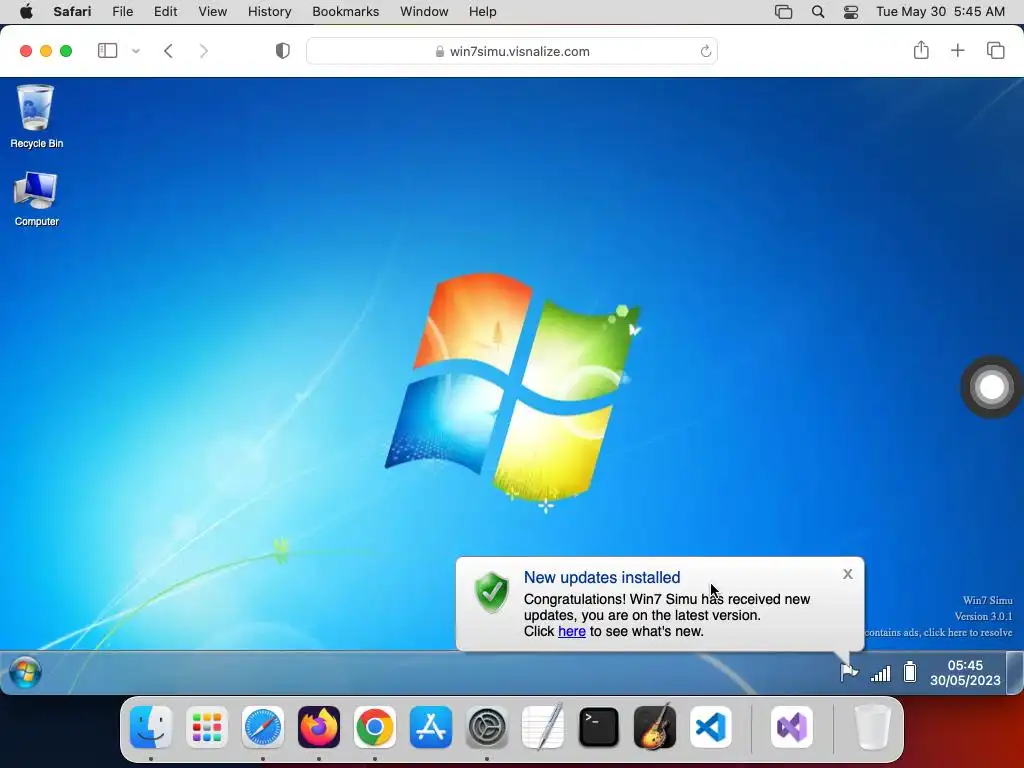The image size is (1024, 768).
Task: Launch GarageBand from the Dock
Action: (x=654, y=726)
